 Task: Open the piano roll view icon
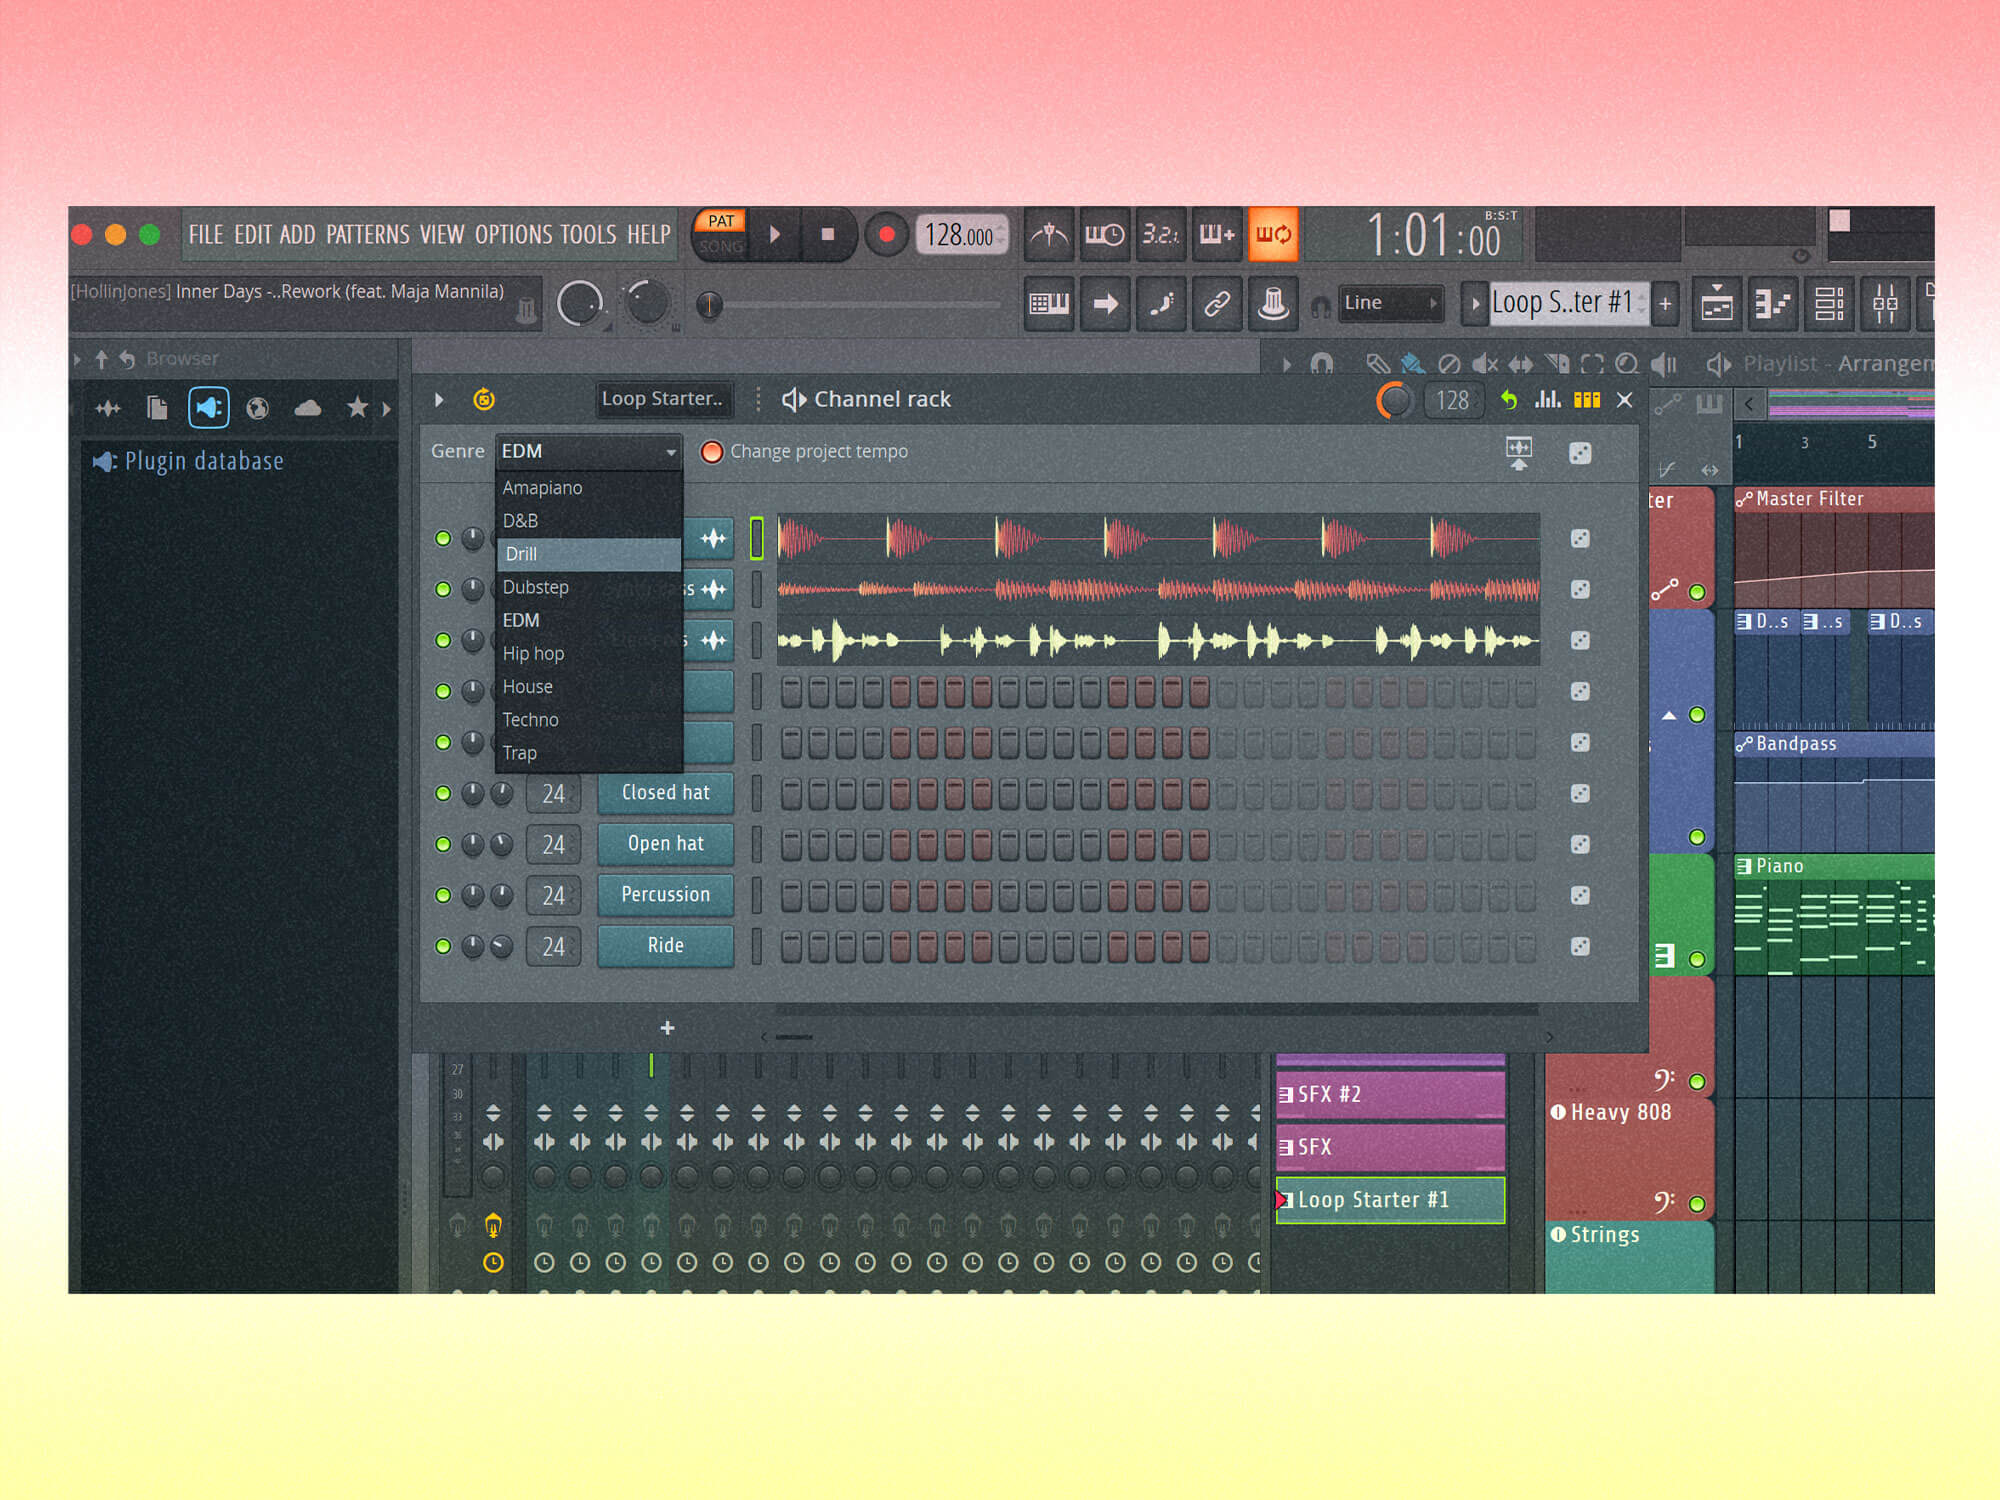pos(1772,303)
